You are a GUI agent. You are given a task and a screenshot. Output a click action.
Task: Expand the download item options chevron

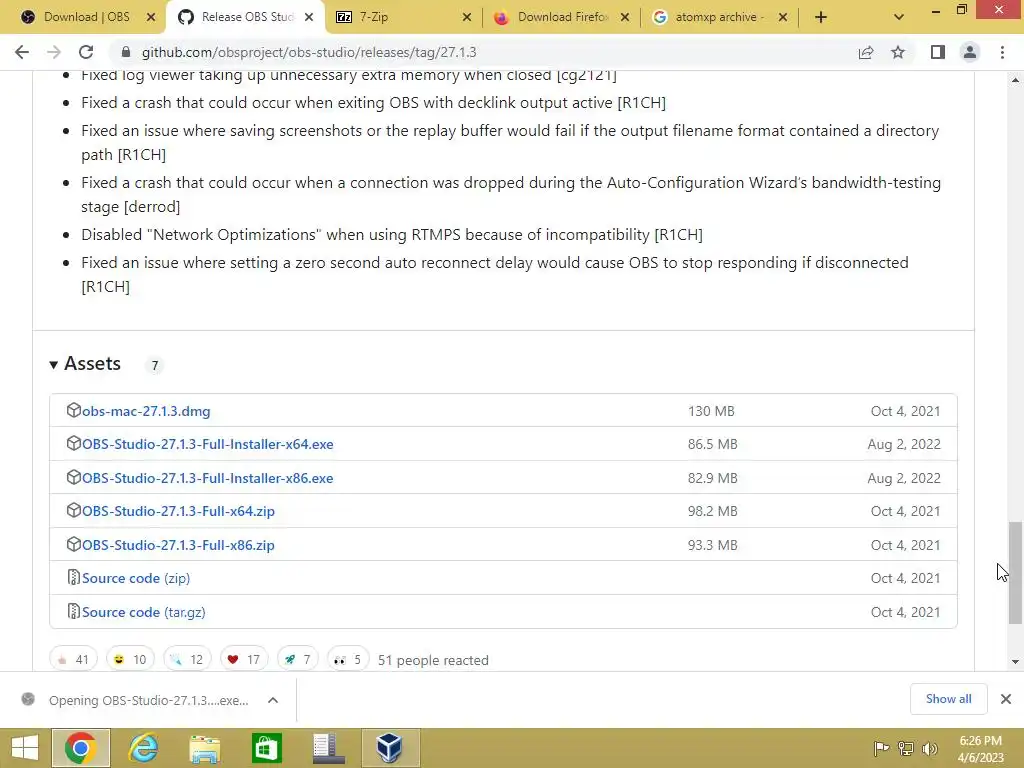(273, 700)
